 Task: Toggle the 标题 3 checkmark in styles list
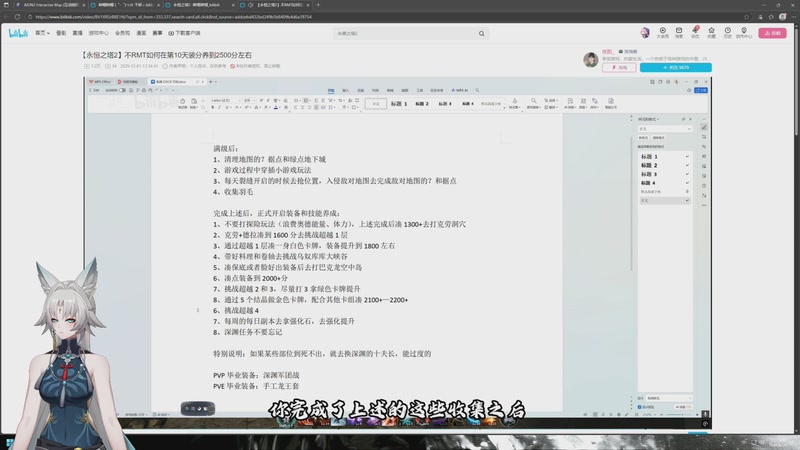click(x=687, y=174)
